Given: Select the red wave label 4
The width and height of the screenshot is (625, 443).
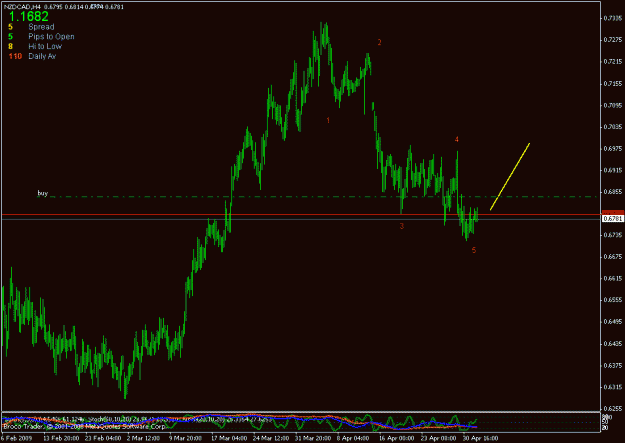Looking at the screenshot, I should pos(457,139).
